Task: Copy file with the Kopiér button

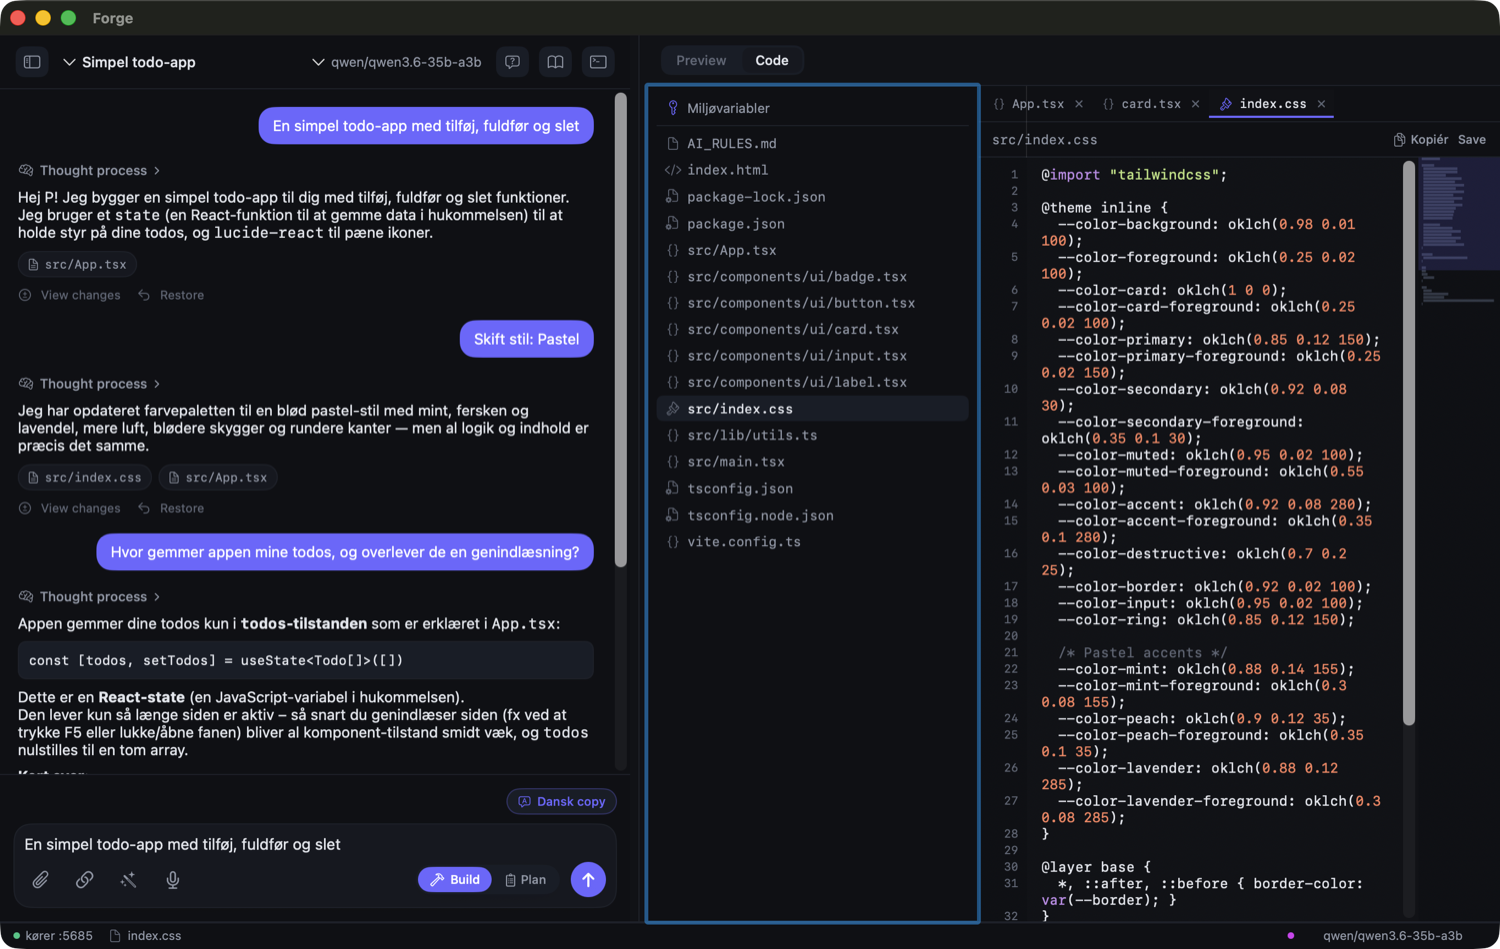Action: tap(1420, 140)
